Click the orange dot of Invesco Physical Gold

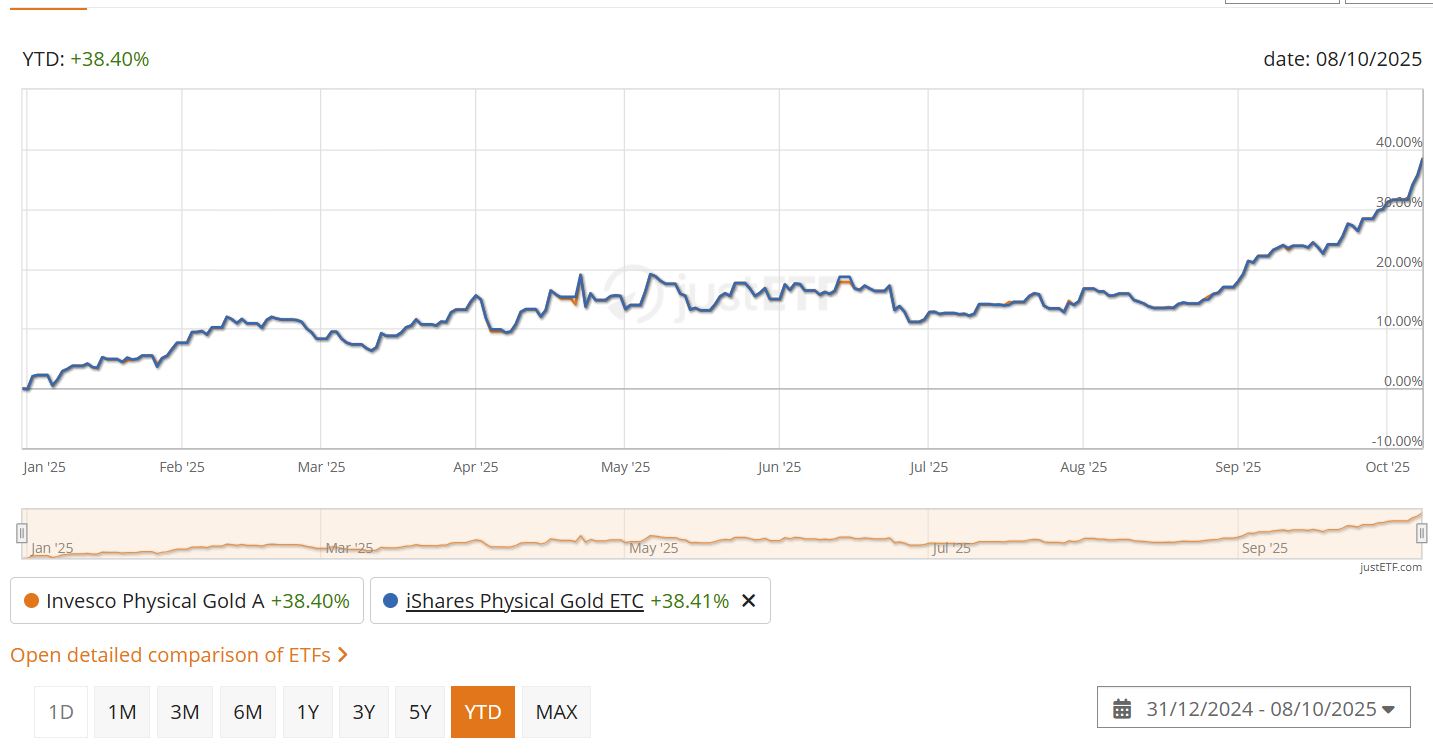coord(30,601)
